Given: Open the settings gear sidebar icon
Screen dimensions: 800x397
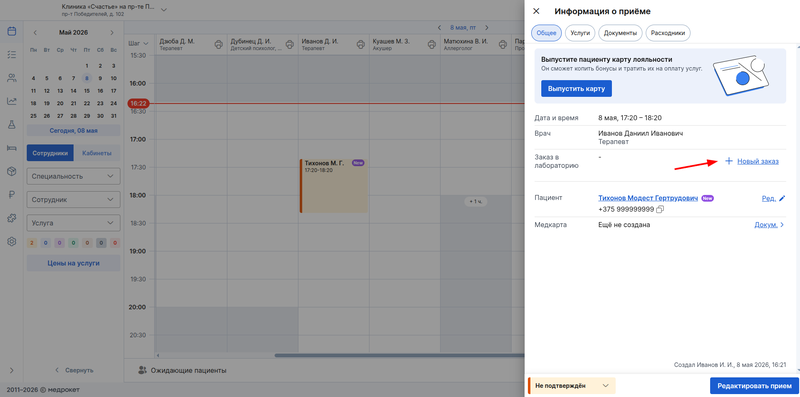Looking at the screenshot, I should pos(11,241).
